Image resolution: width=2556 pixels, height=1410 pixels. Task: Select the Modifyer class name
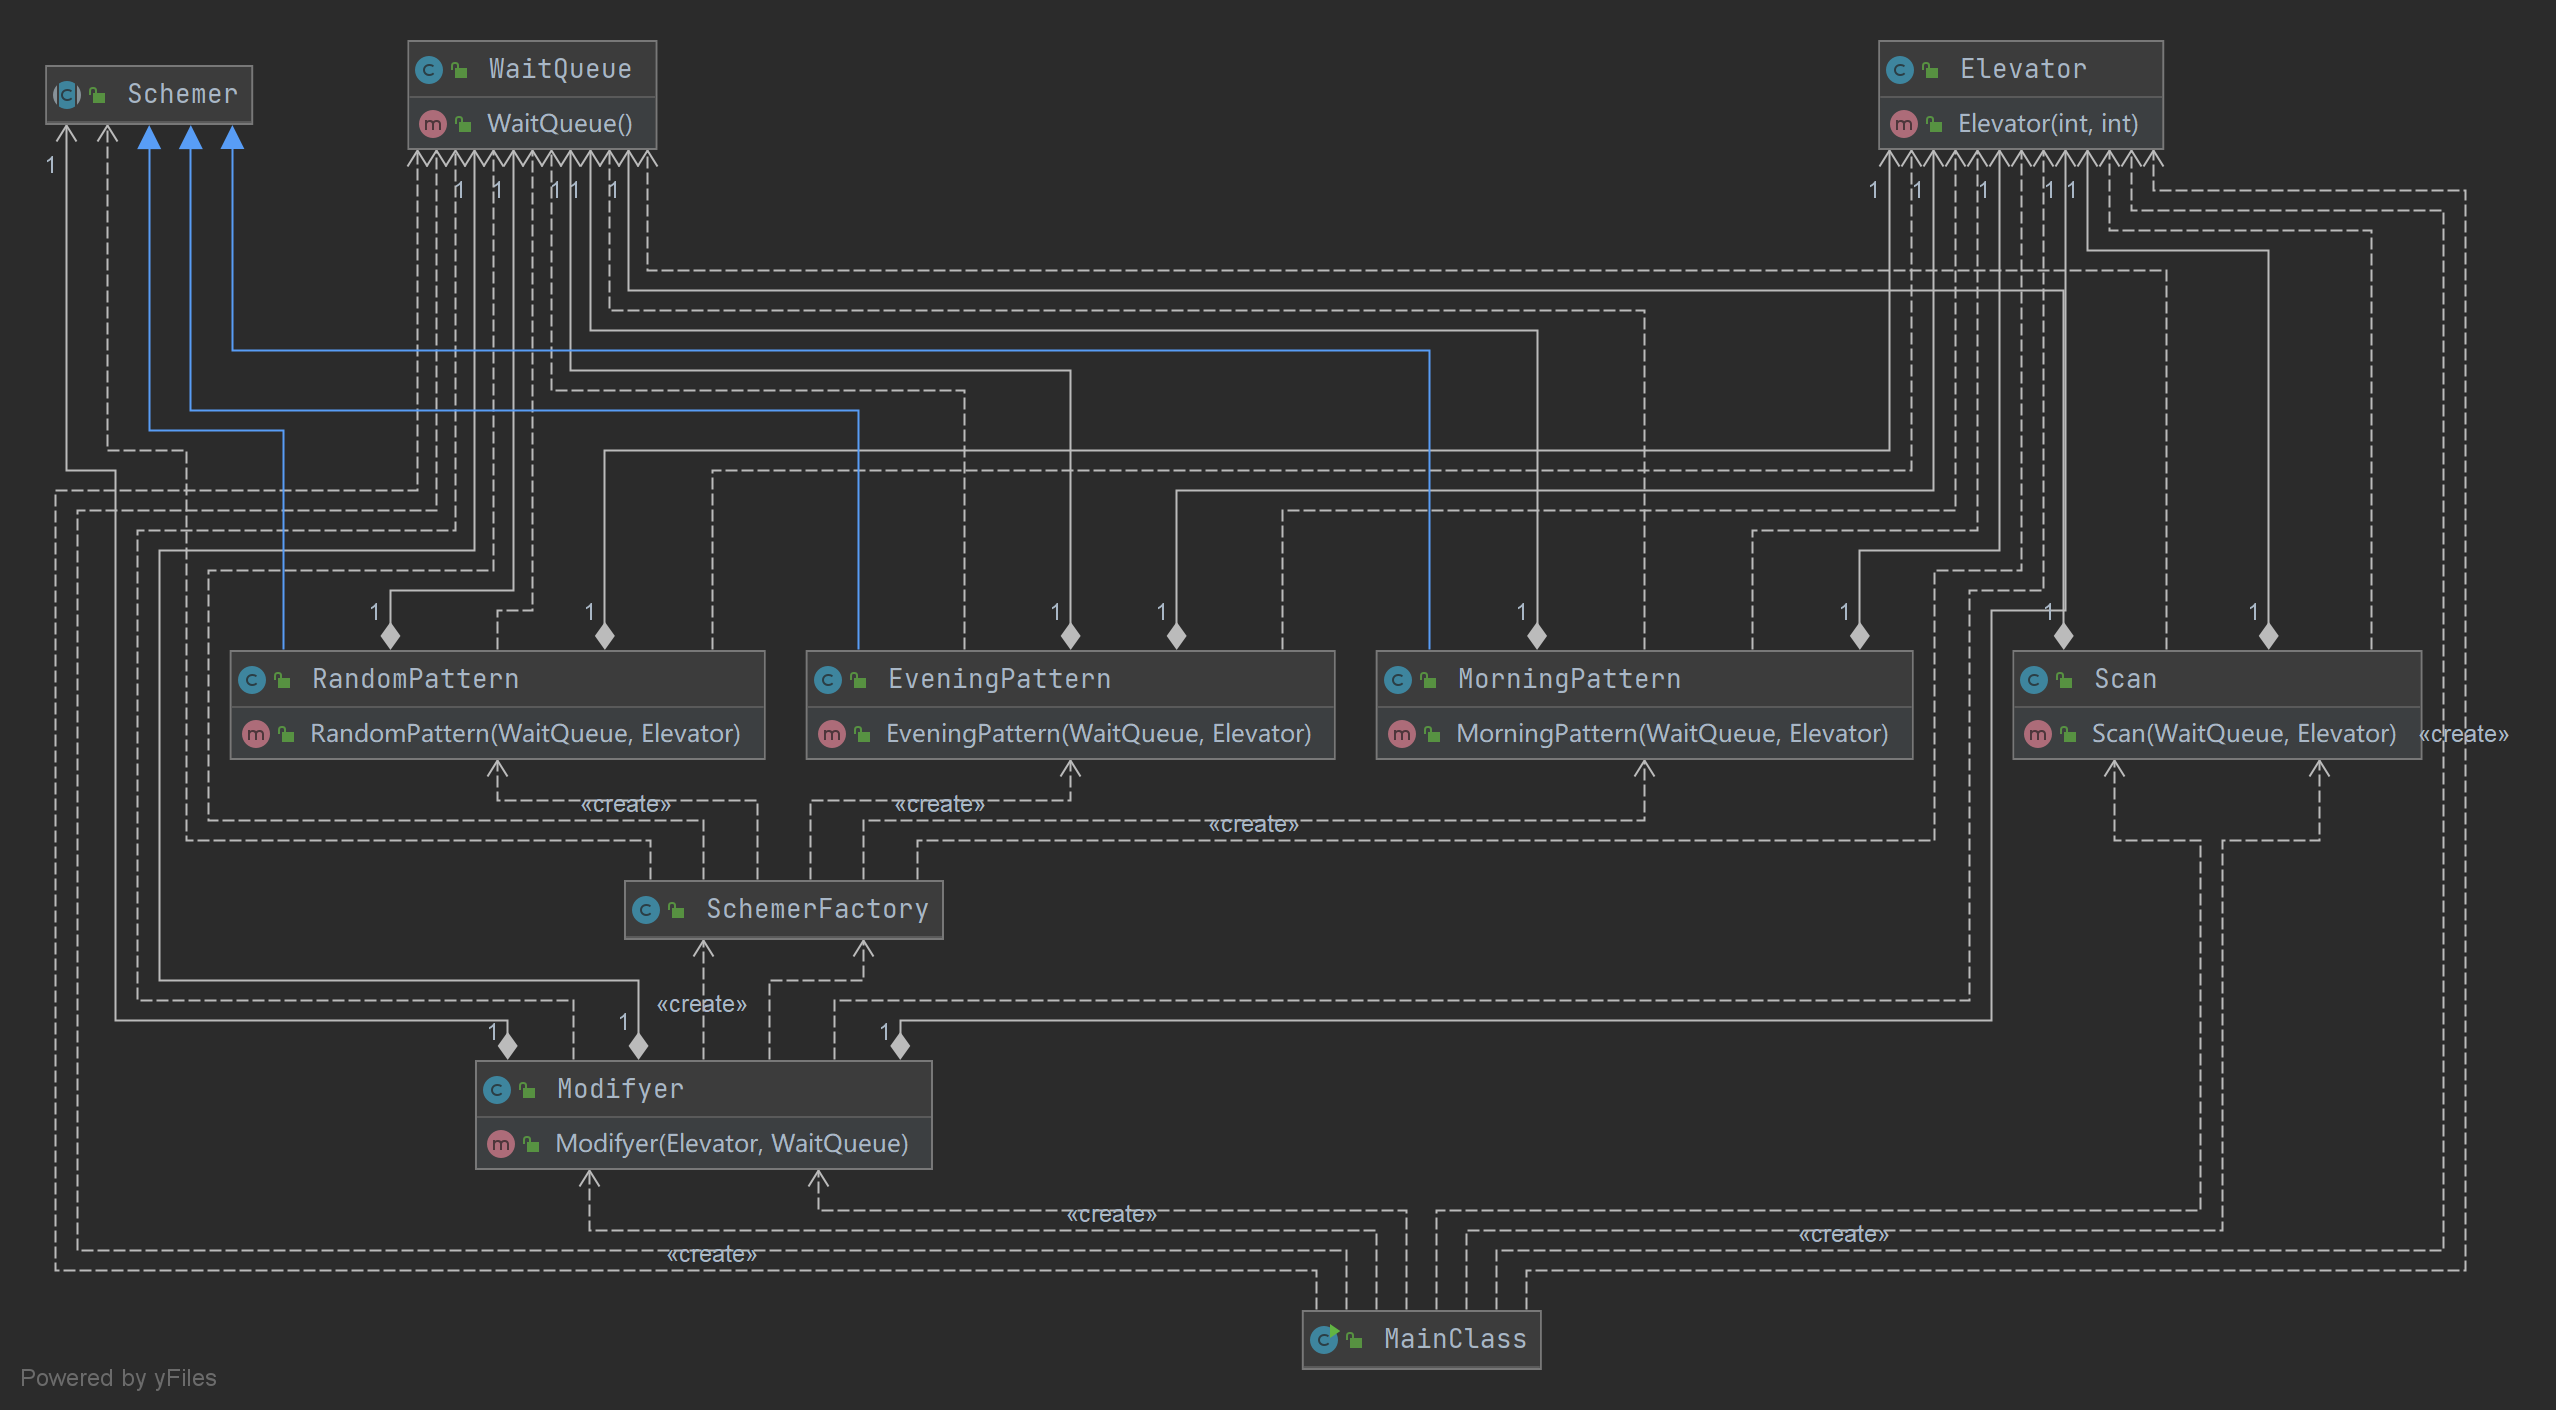(x=621, y=1089)
